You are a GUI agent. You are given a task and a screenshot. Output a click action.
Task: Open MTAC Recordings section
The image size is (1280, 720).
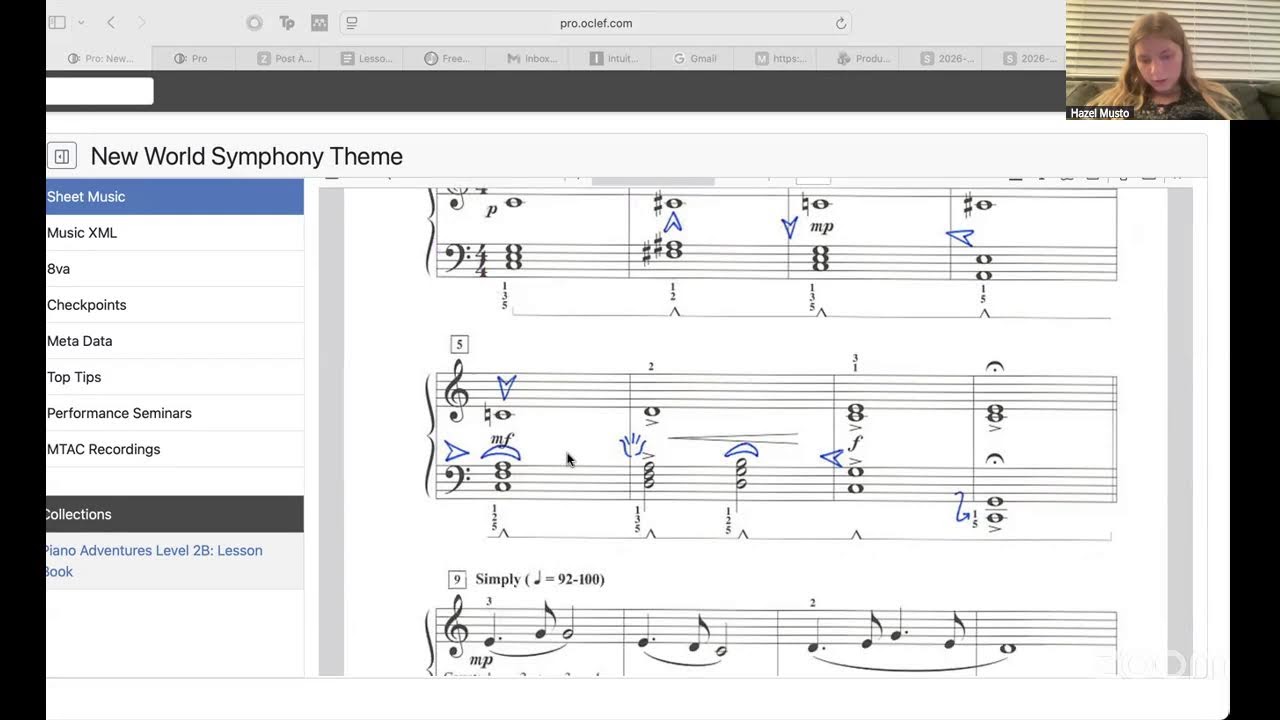(x=175, y=448)
